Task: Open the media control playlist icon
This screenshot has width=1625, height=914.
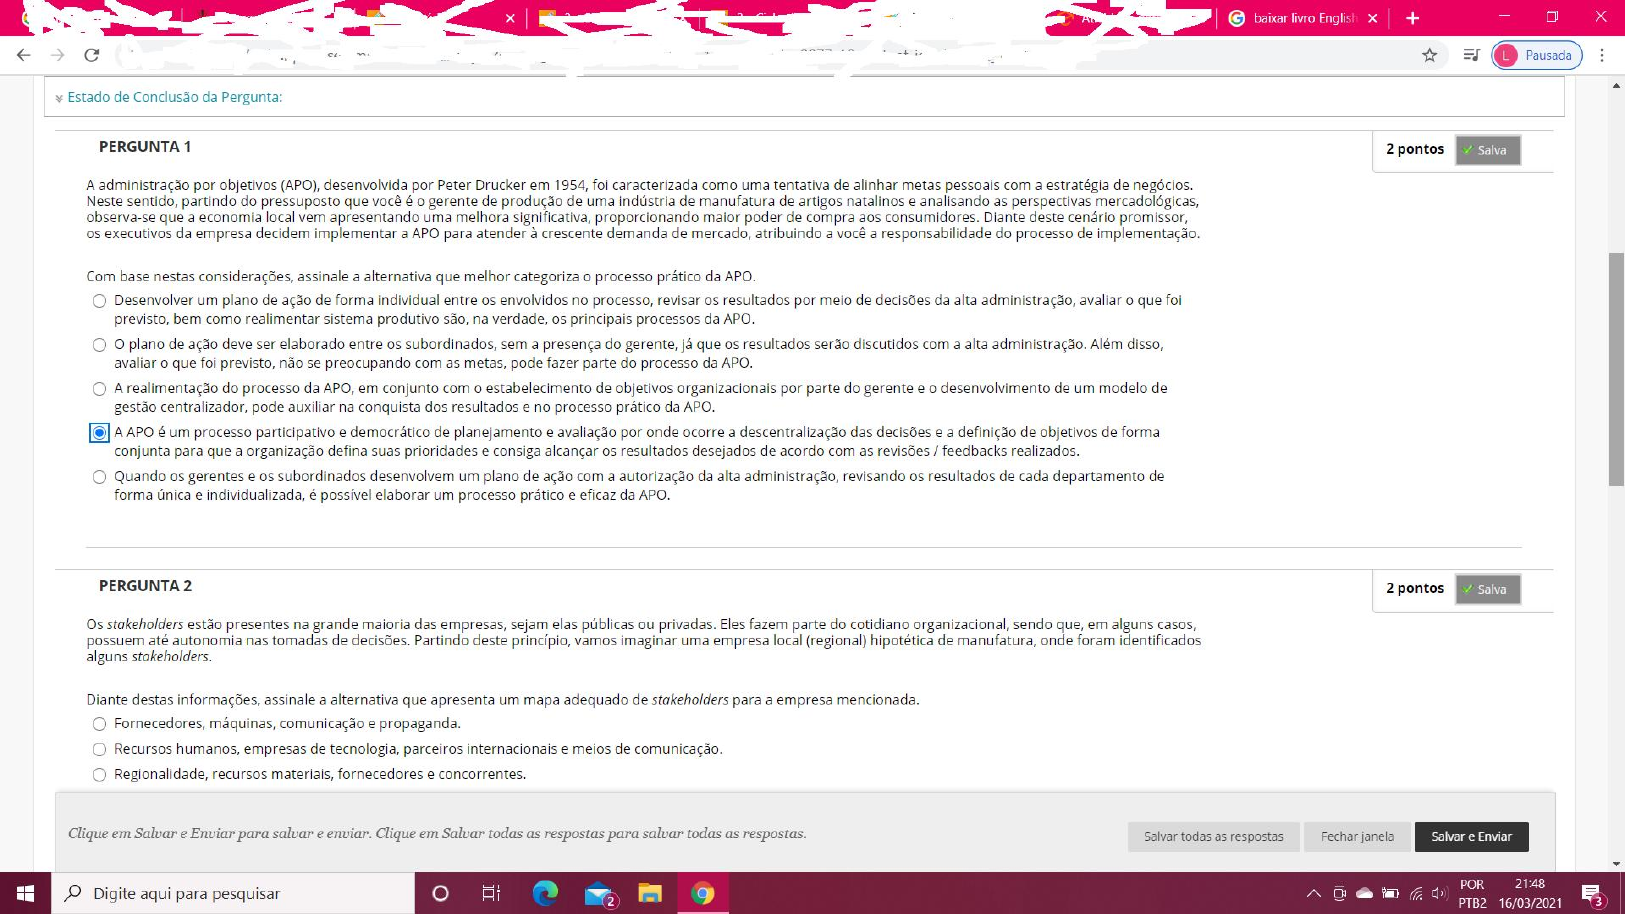Action: tap(1470, 55)
